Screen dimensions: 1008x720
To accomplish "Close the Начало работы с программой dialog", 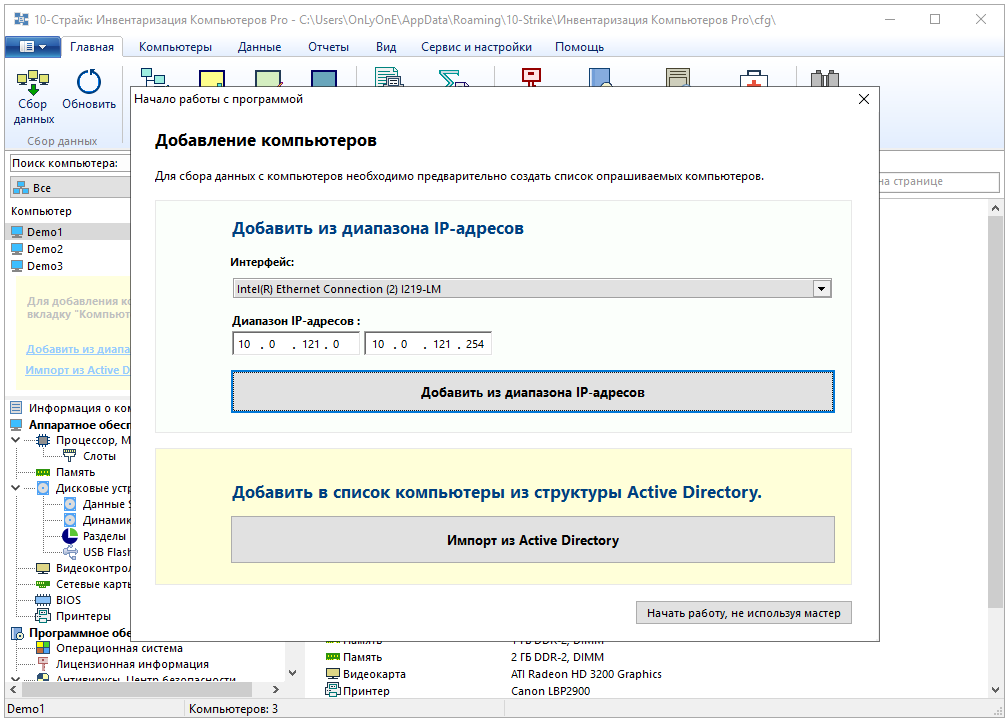I will (x=864, y=99).
